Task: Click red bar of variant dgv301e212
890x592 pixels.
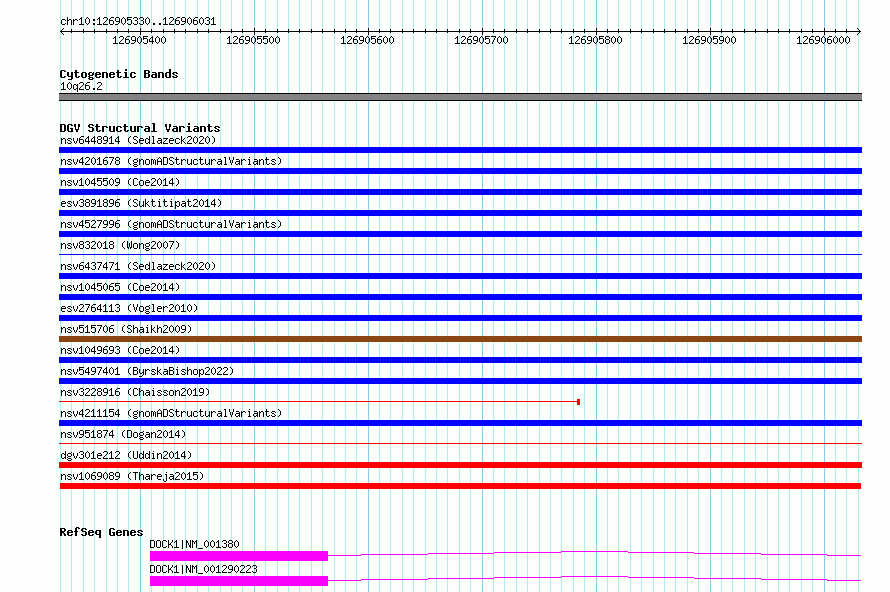Action: 460,465
